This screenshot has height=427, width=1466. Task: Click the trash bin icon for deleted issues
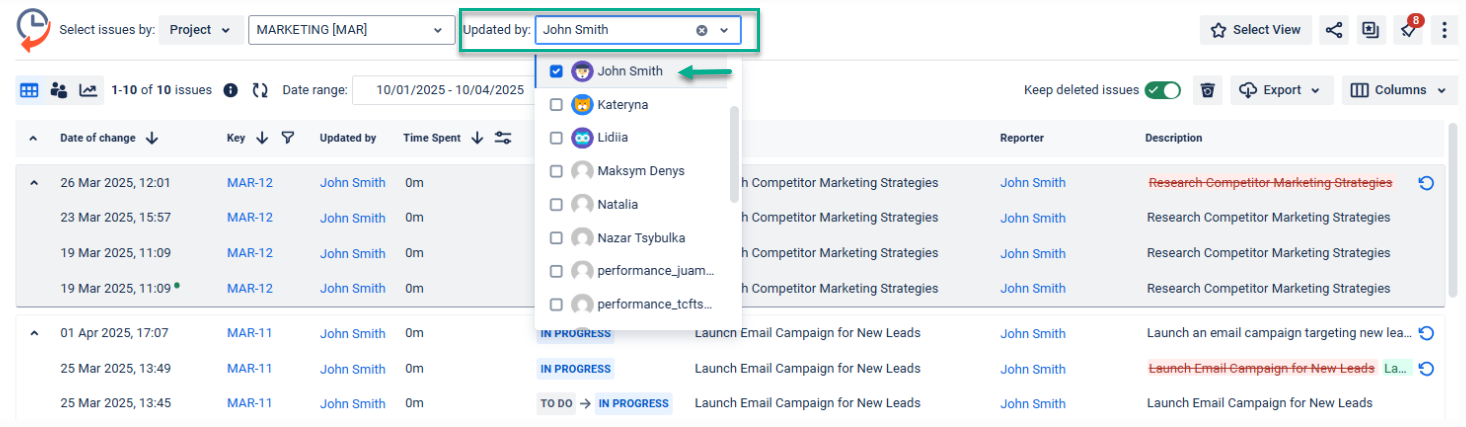point(1207,90)
